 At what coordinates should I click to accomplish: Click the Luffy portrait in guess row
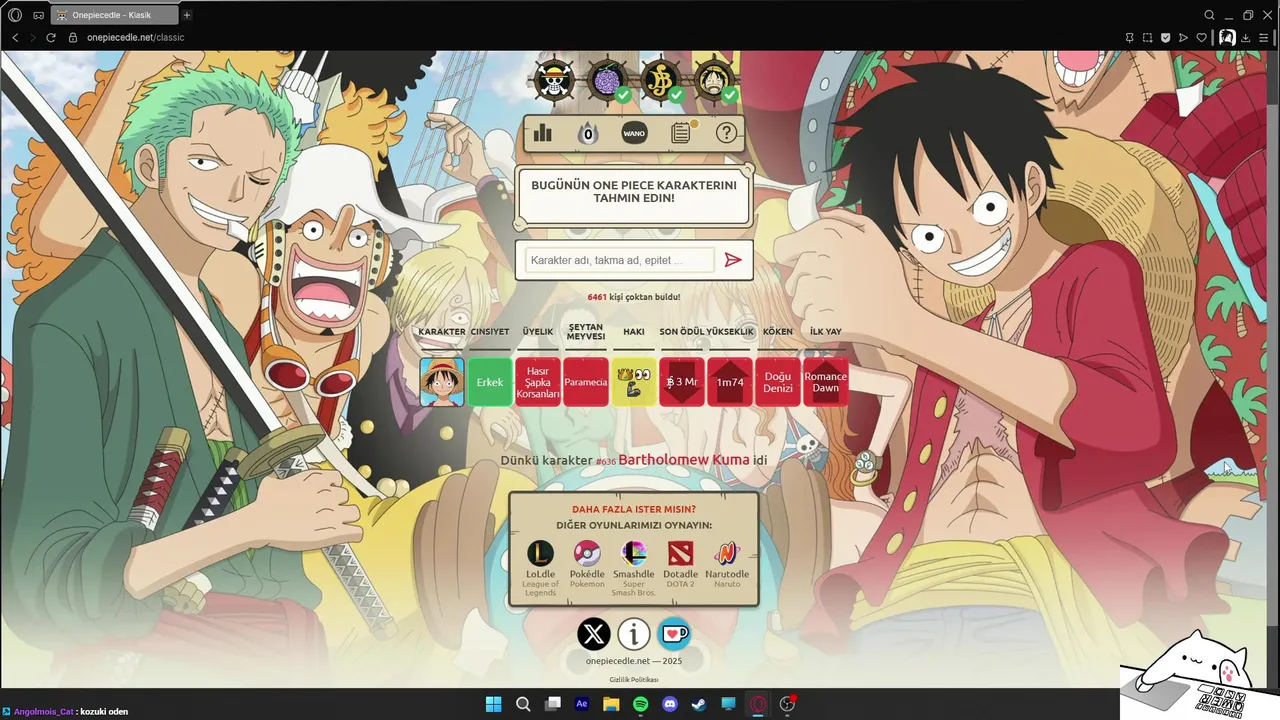point(441,382)
